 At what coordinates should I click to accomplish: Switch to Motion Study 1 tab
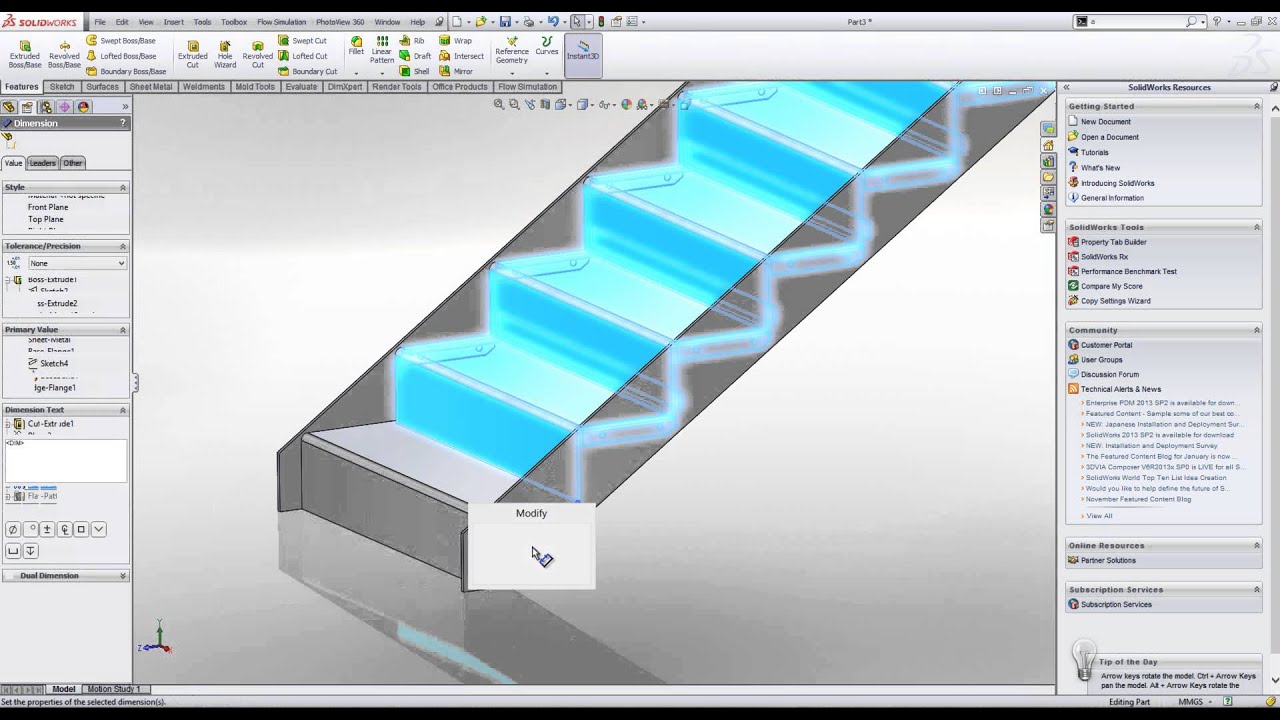click(114, 689)
